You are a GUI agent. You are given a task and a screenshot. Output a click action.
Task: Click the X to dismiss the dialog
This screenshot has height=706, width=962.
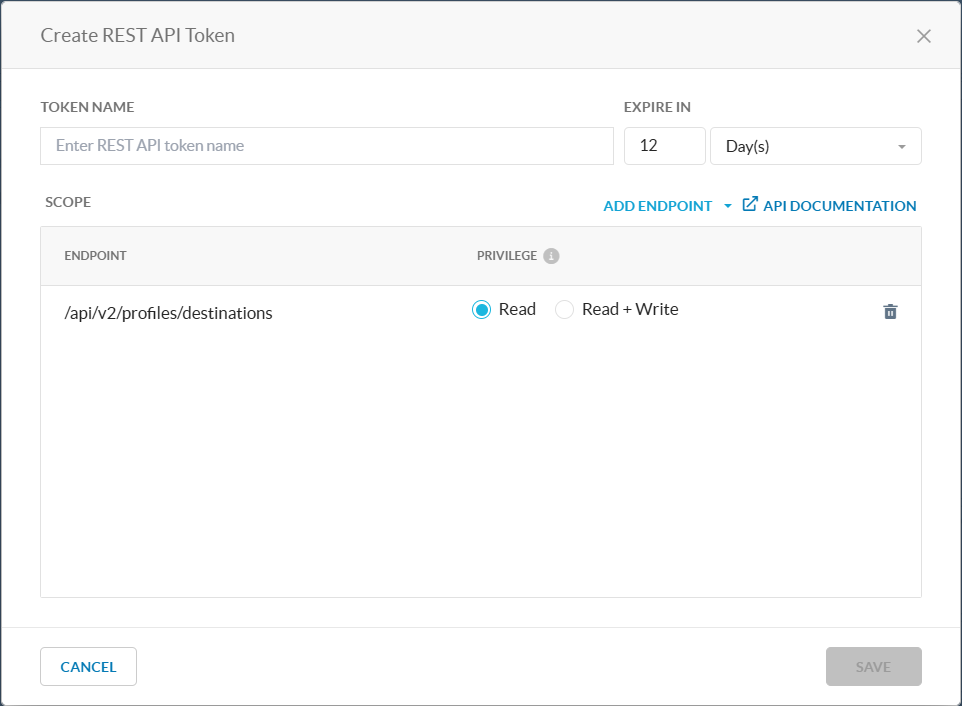click(x=923, y=35)
